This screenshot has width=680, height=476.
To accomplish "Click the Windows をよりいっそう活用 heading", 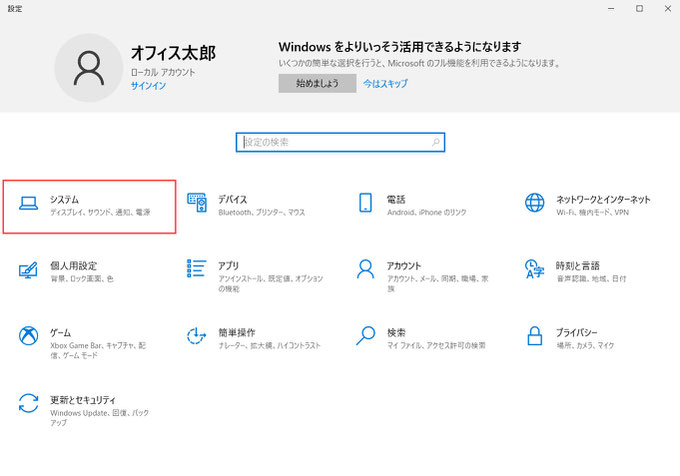I will 400,47.
